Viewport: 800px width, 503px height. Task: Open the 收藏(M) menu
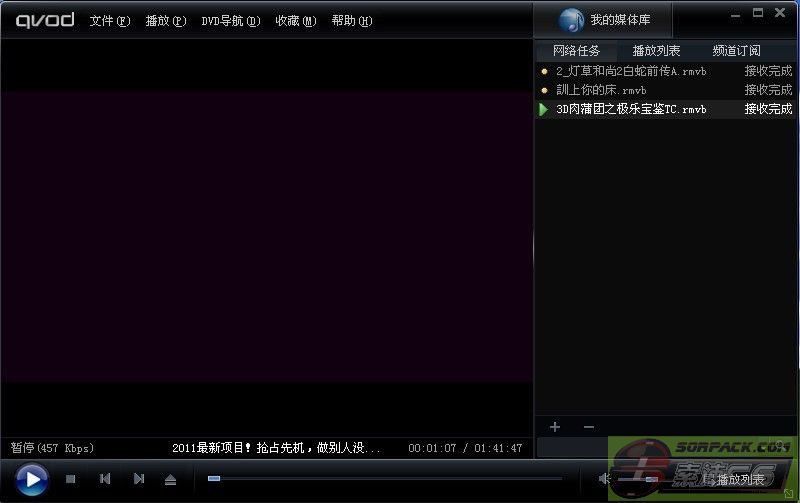coord(295,21)
